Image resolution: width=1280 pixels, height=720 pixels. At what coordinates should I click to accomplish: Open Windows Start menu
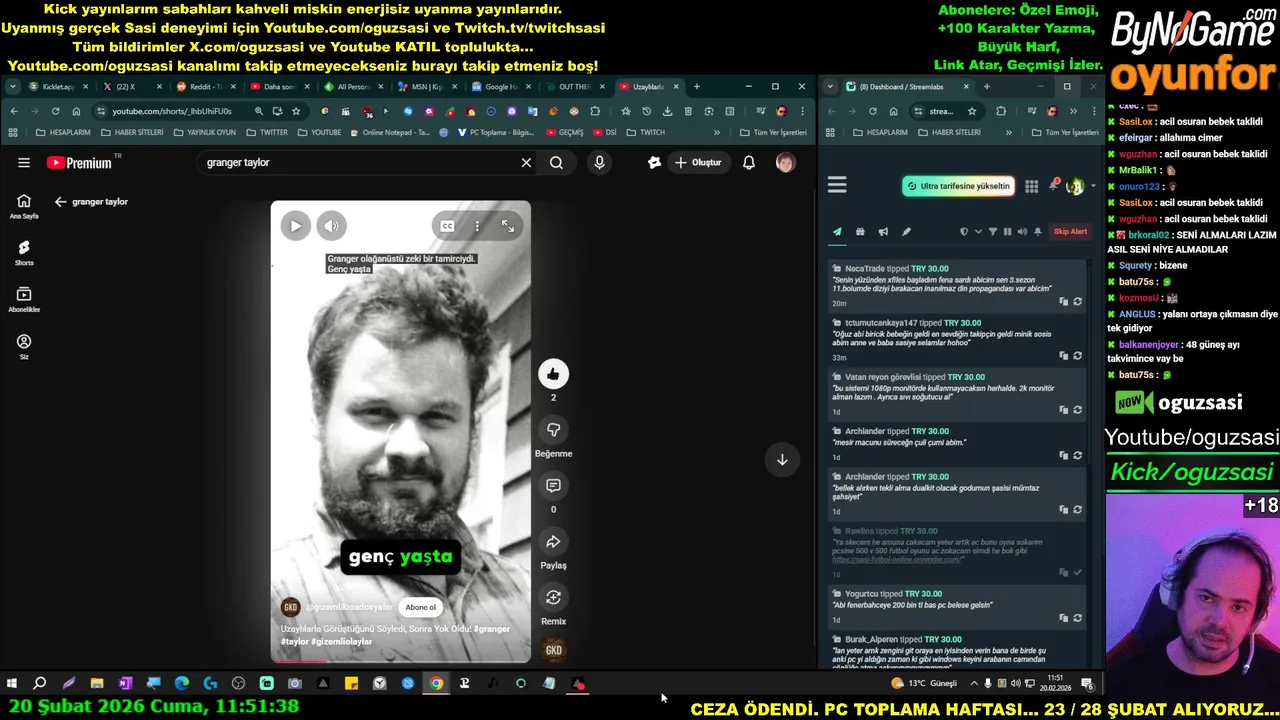[12, 684]
